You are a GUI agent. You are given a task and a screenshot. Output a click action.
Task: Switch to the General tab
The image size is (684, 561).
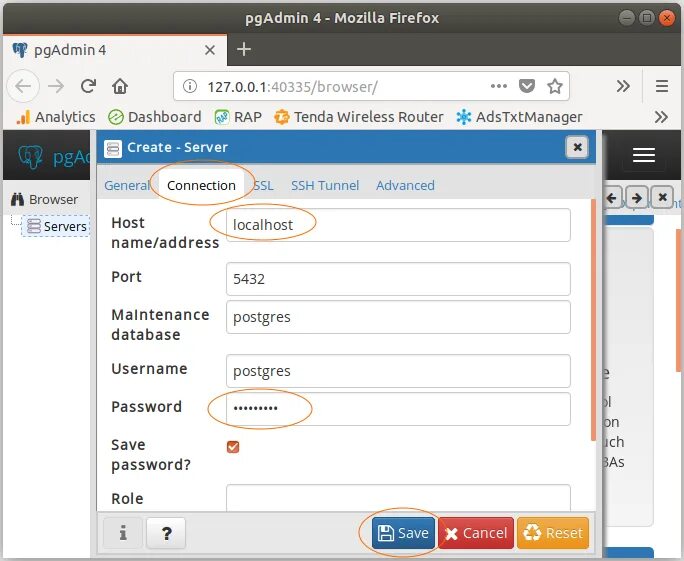pyautogui.click(x=127, y=185)
